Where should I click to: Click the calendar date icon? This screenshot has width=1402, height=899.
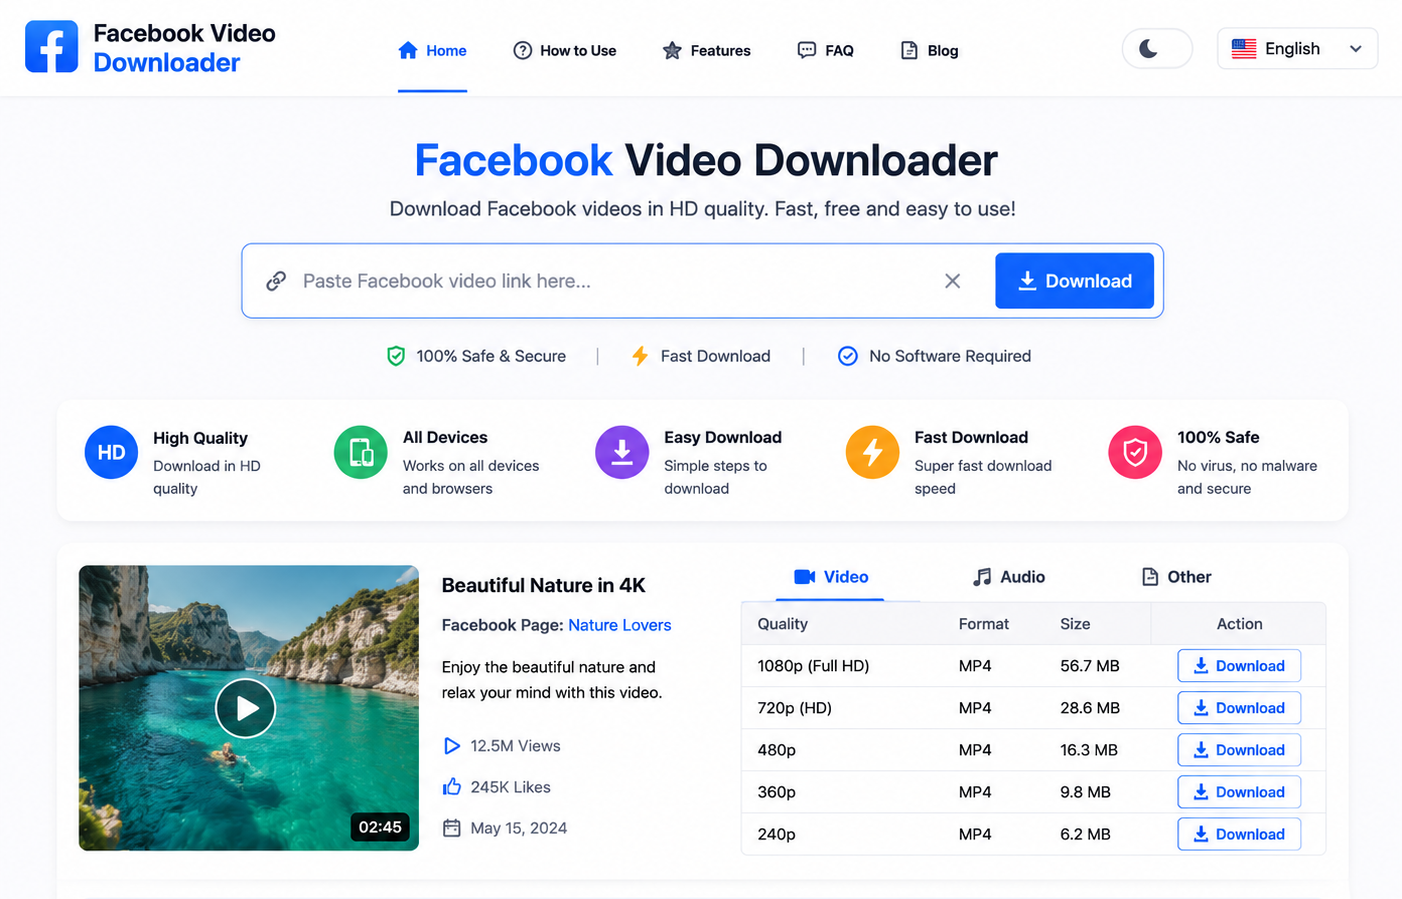[451, 828]
